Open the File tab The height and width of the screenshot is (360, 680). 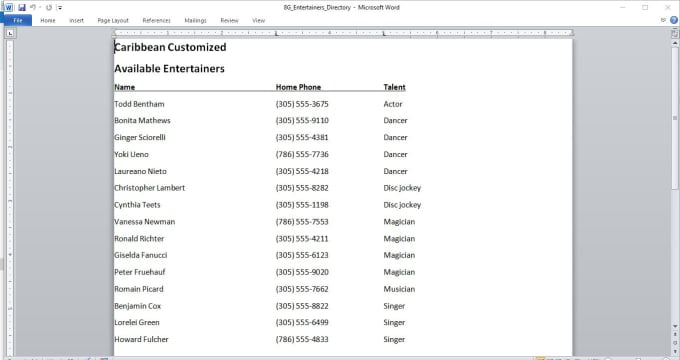point(18,20)
